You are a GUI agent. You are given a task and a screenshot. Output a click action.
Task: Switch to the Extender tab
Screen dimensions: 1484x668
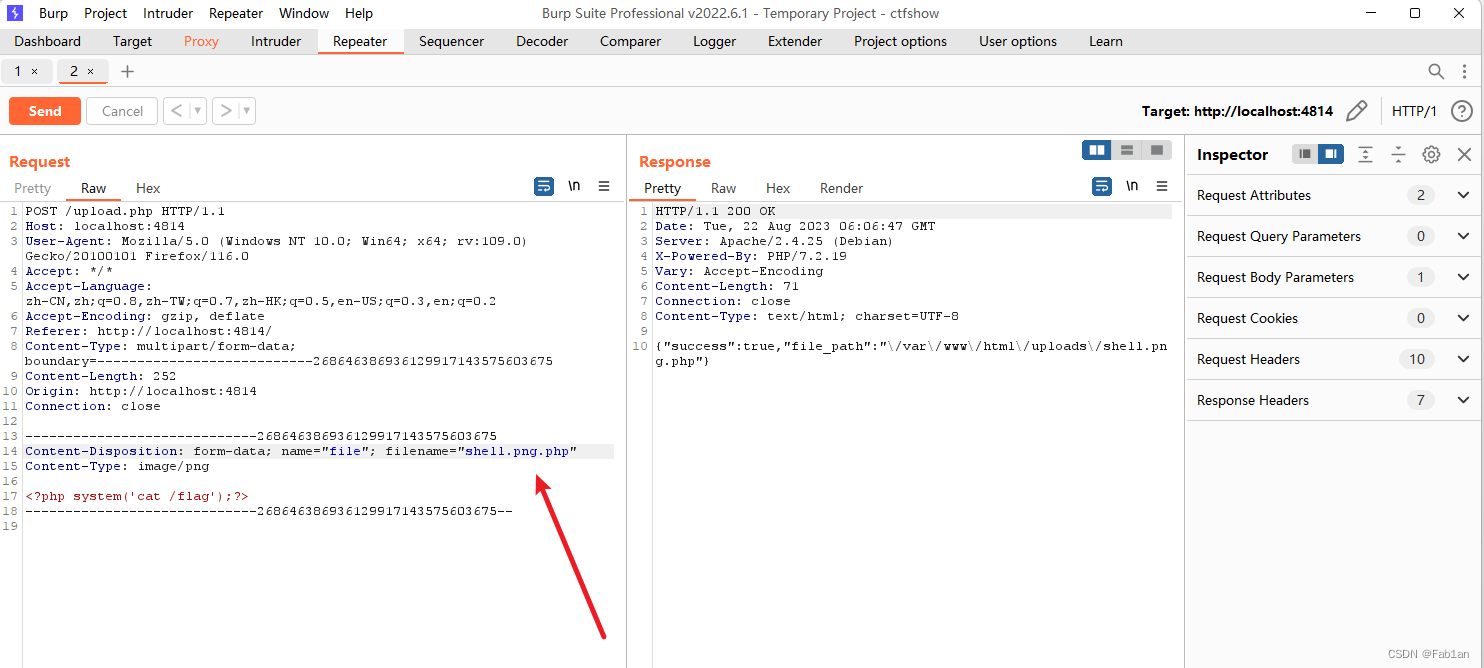795,41
